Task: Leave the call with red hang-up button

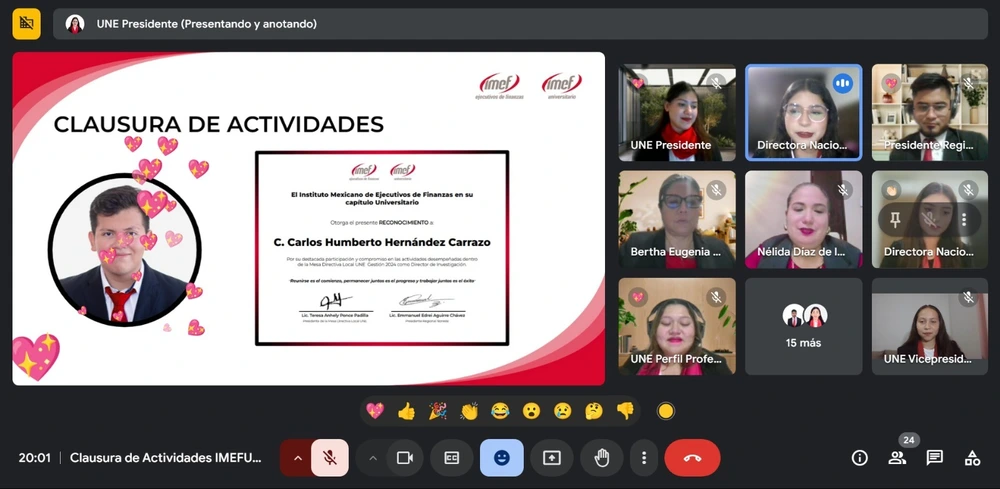Action: tap(692, 458)
